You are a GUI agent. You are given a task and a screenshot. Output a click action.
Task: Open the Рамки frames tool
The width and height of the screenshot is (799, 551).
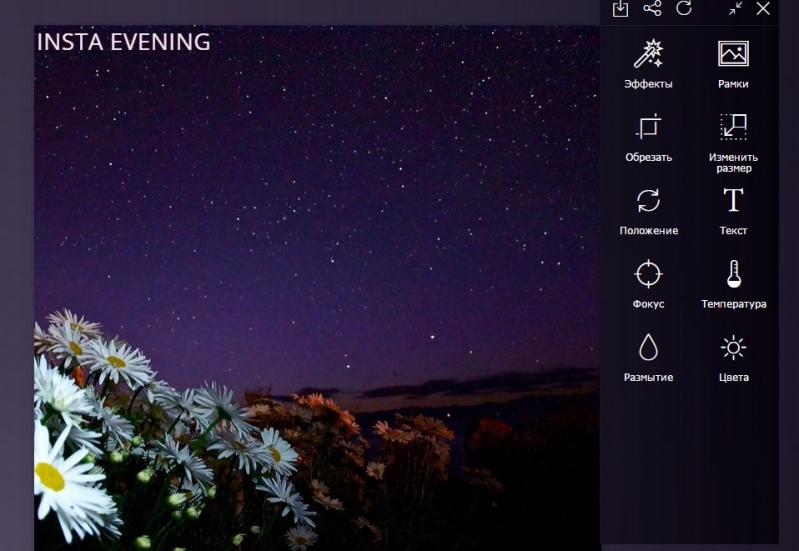pos(733,64)
